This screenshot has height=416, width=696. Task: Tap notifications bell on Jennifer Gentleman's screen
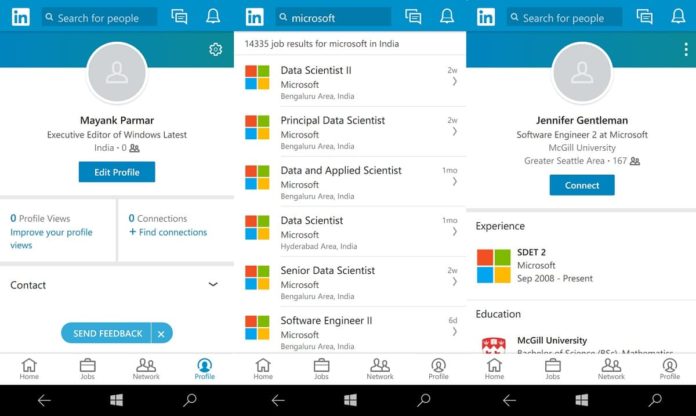tap(678, 17)
